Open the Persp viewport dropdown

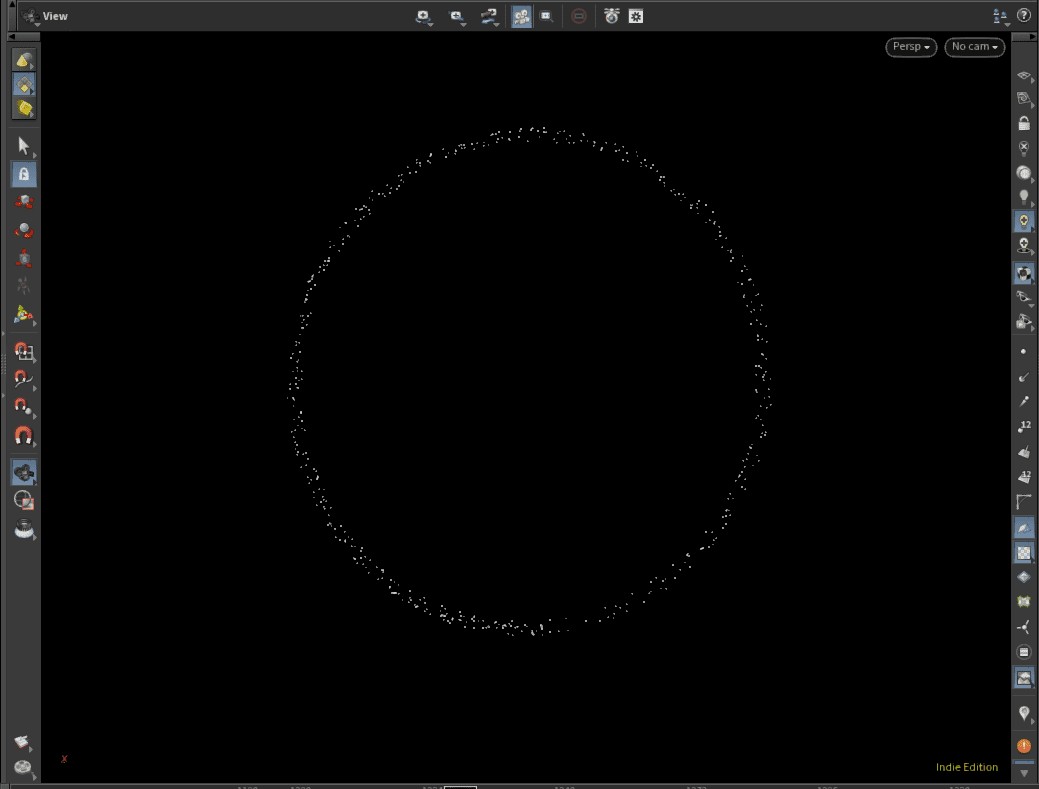click(910, 47)
